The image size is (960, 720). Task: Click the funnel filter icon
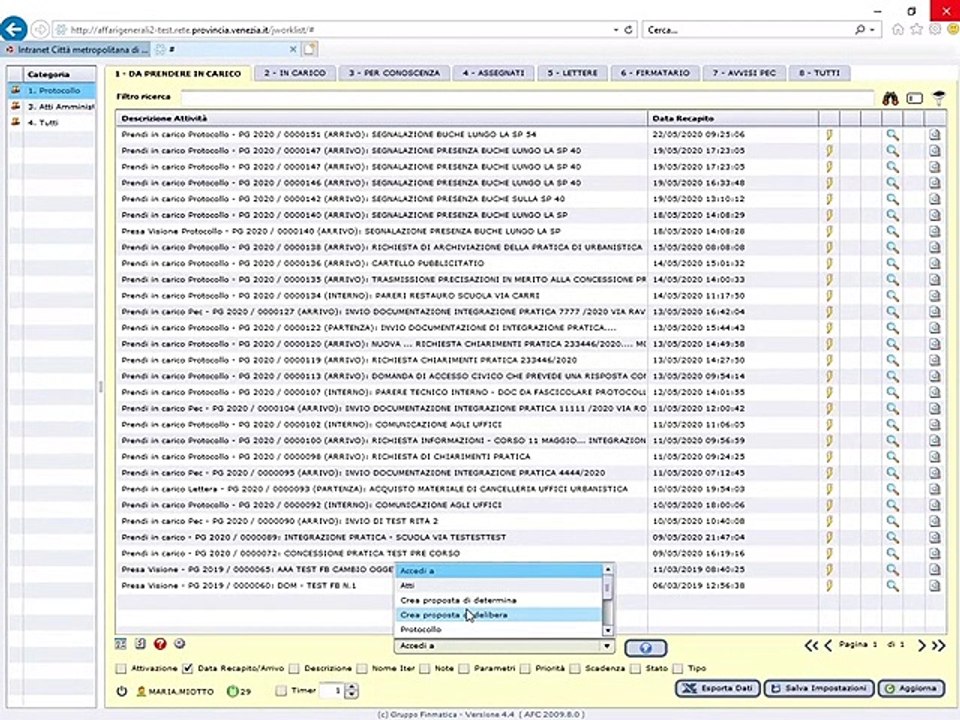click(x=939, y=97)
